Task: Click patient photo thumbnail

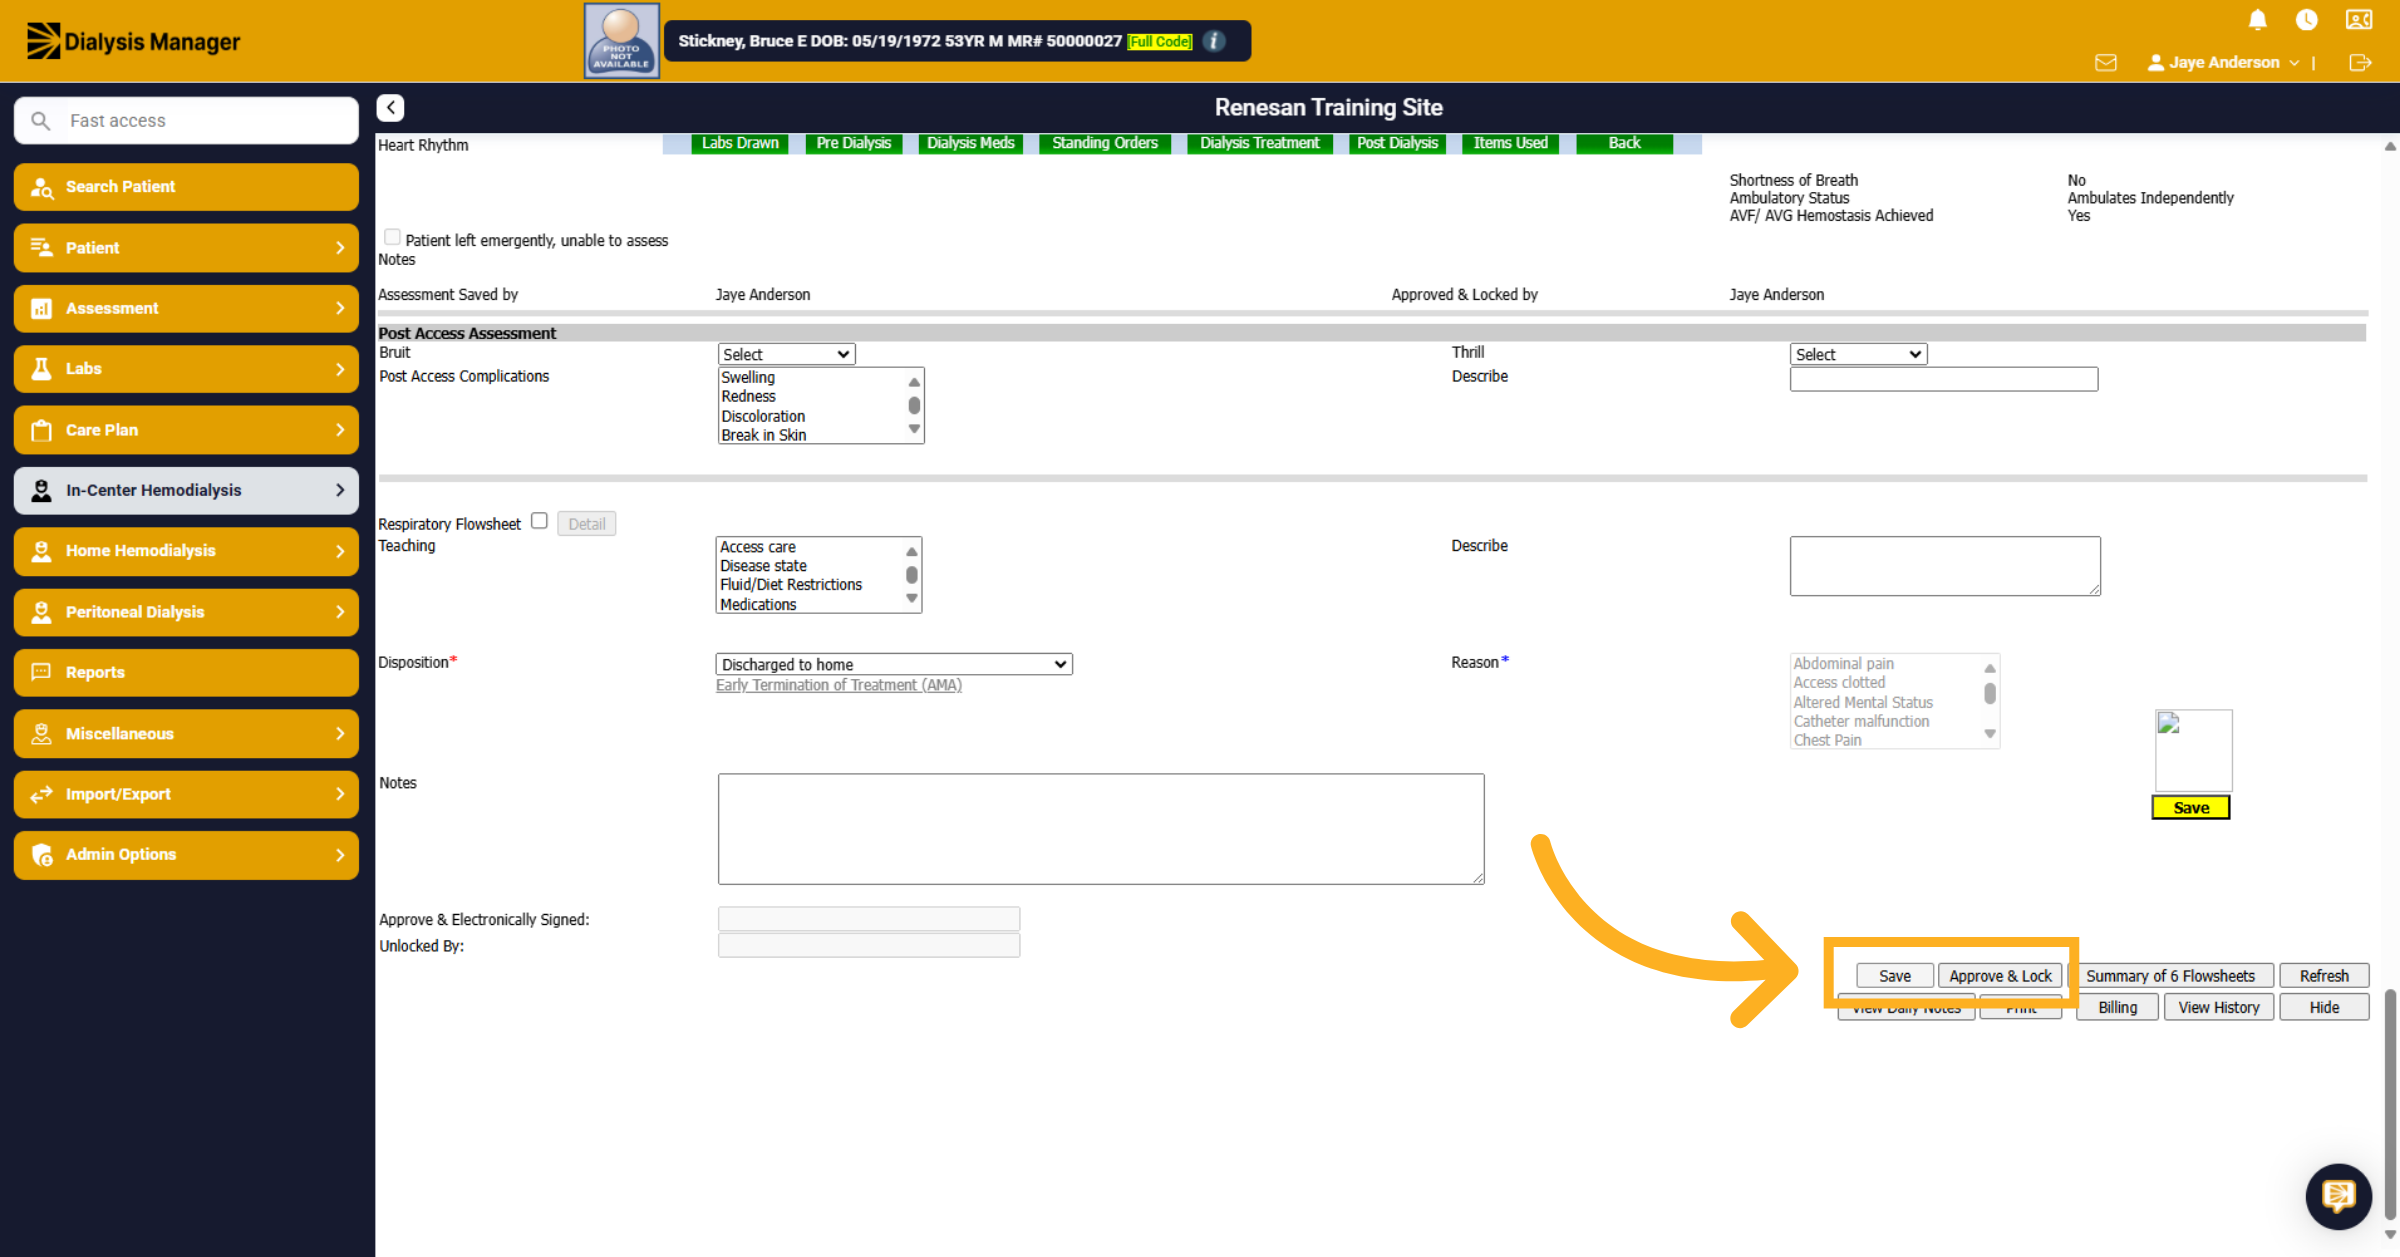Action: pos(621,41)
